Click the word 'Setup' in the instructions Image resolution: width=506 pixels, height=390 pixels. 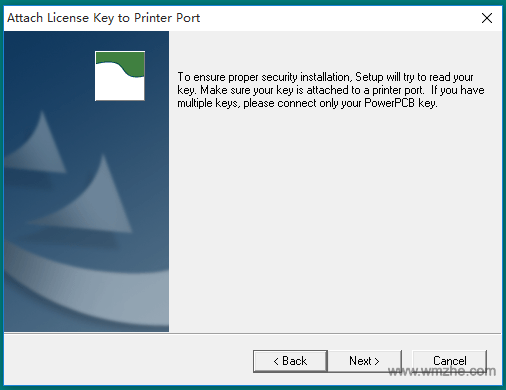tap(369, 77)
